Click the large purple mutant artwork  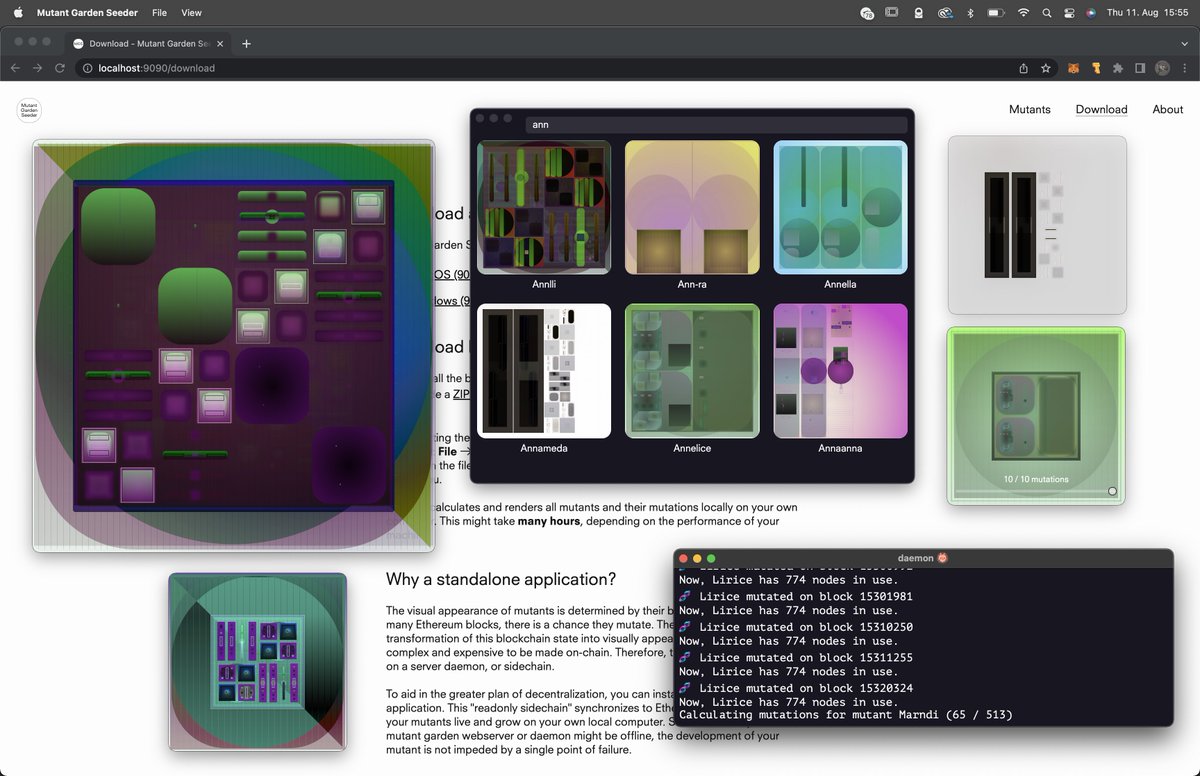233,346
